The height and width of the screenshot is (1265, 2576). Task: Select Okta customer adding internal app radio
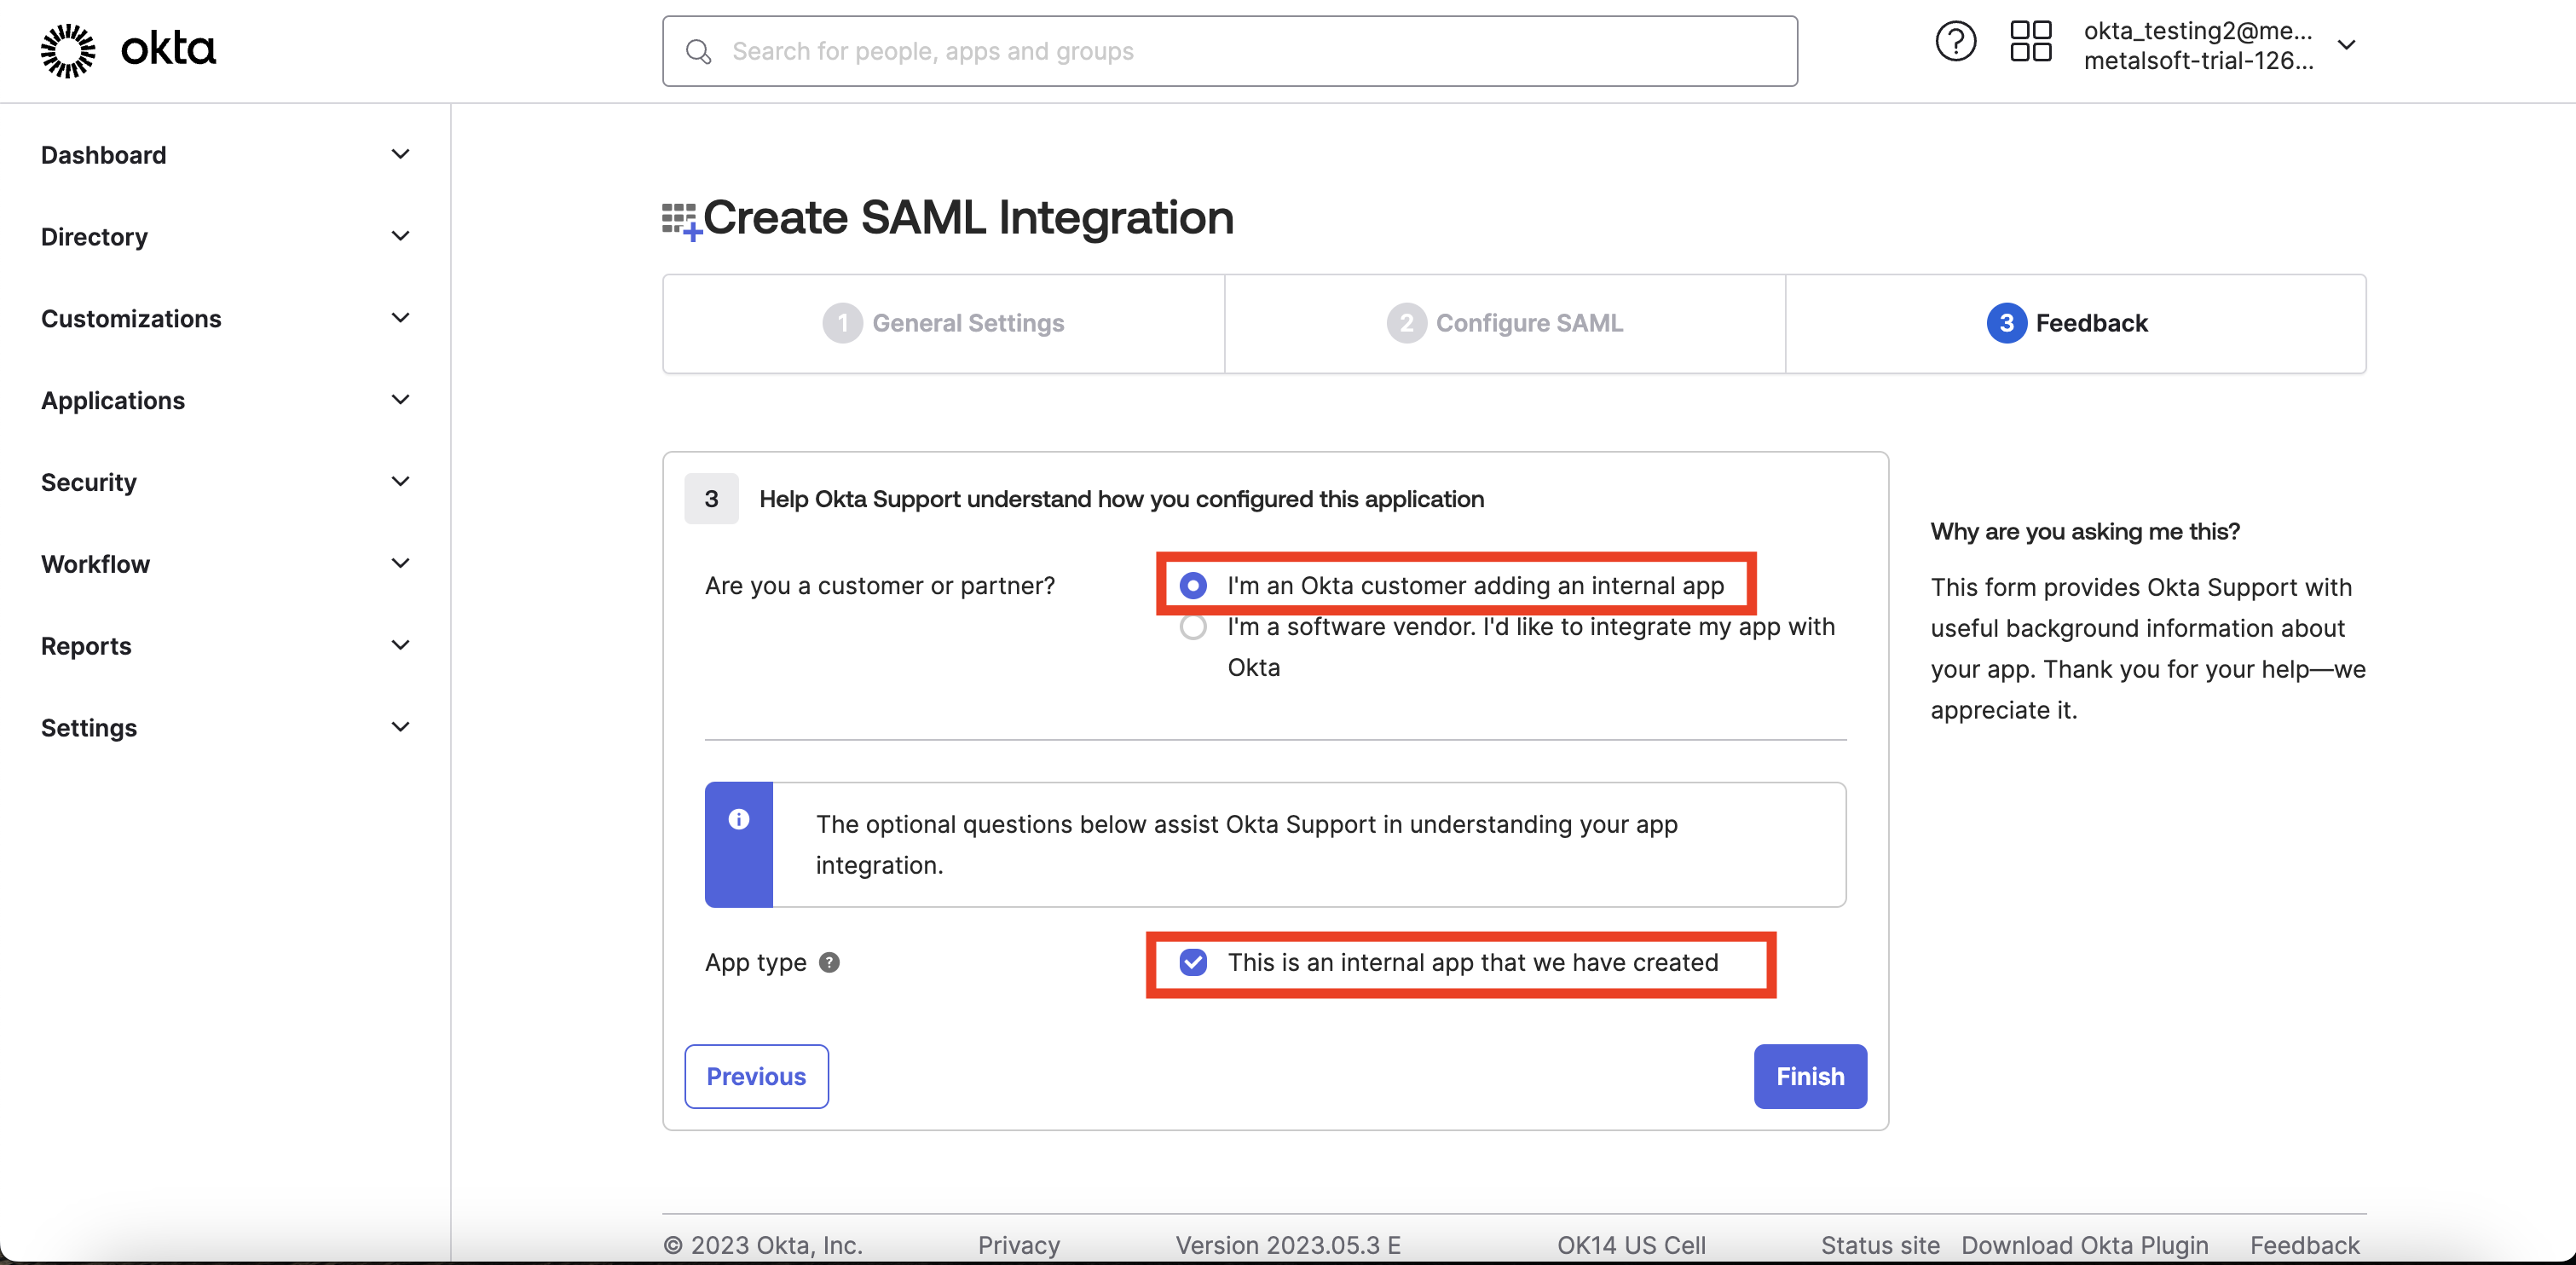tap(1193, 585)
